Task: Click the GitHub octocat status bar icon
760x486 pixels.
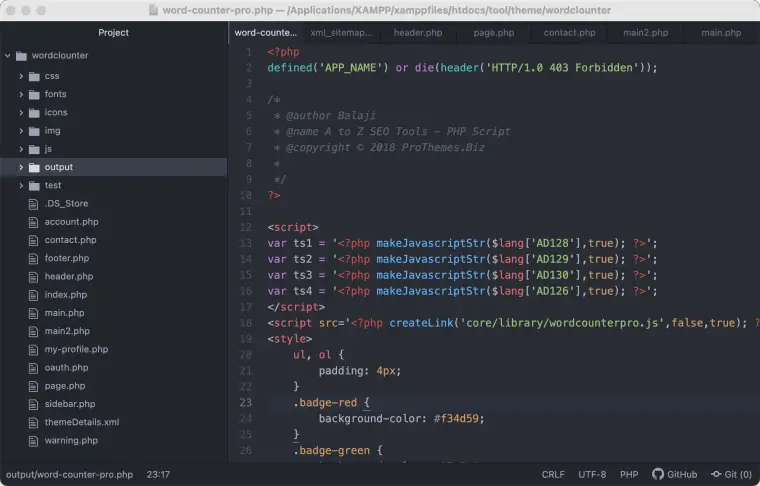Action: tap(658, 474)
